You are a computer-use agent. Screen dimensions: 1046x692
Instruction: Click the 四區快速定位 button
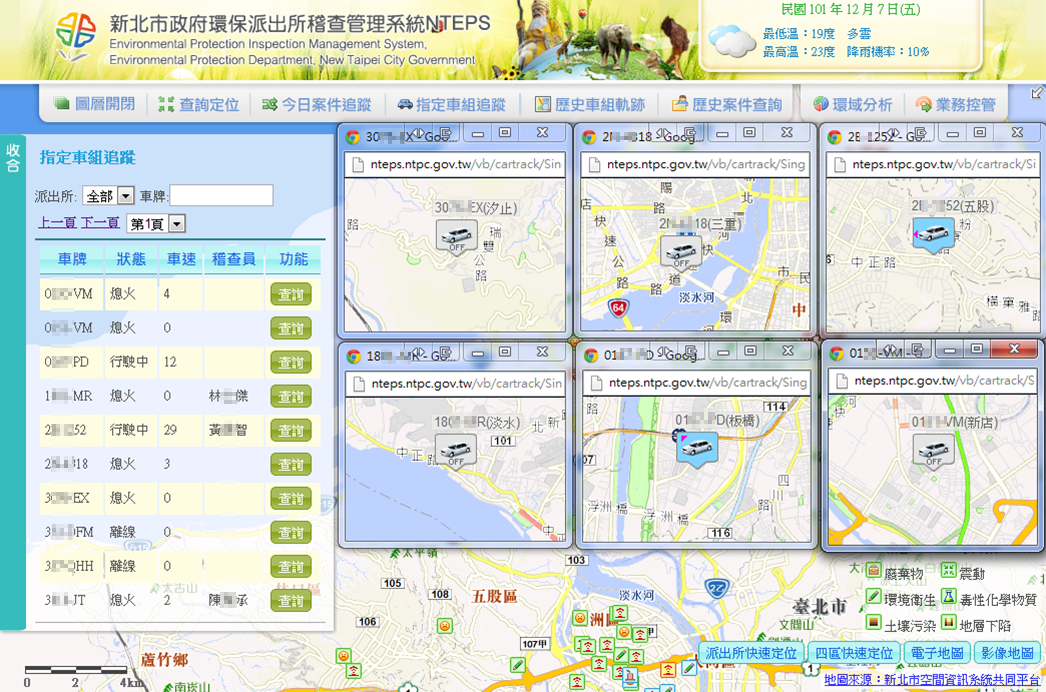pyautogui.click(x=854, y=653)
